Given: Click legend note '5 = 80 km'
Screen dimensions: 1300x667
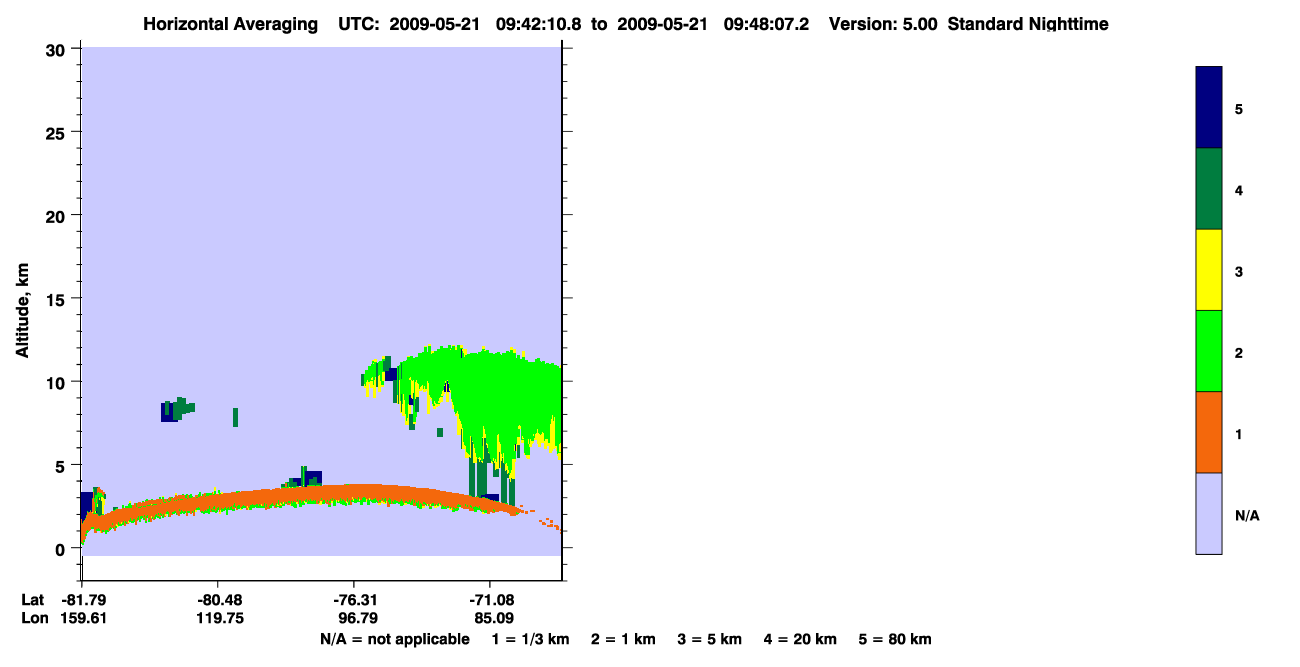Looking at the screenshot, I should [895, 639].
